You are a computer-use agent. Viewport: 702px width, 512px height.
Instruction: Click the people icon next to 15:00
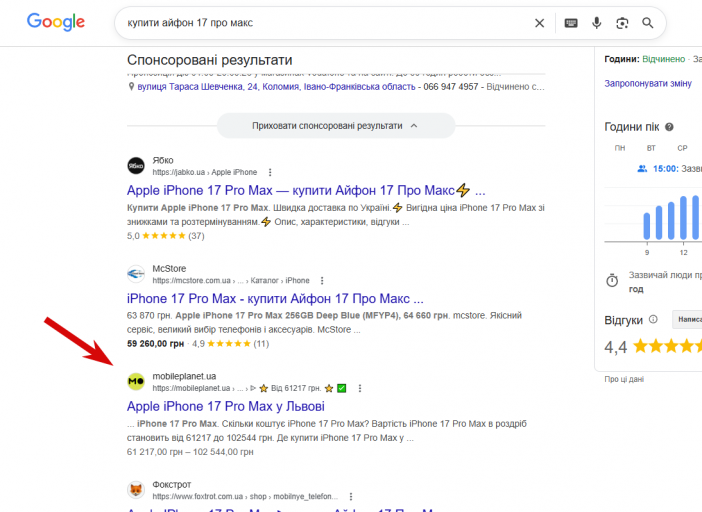(x=642, y=169)
